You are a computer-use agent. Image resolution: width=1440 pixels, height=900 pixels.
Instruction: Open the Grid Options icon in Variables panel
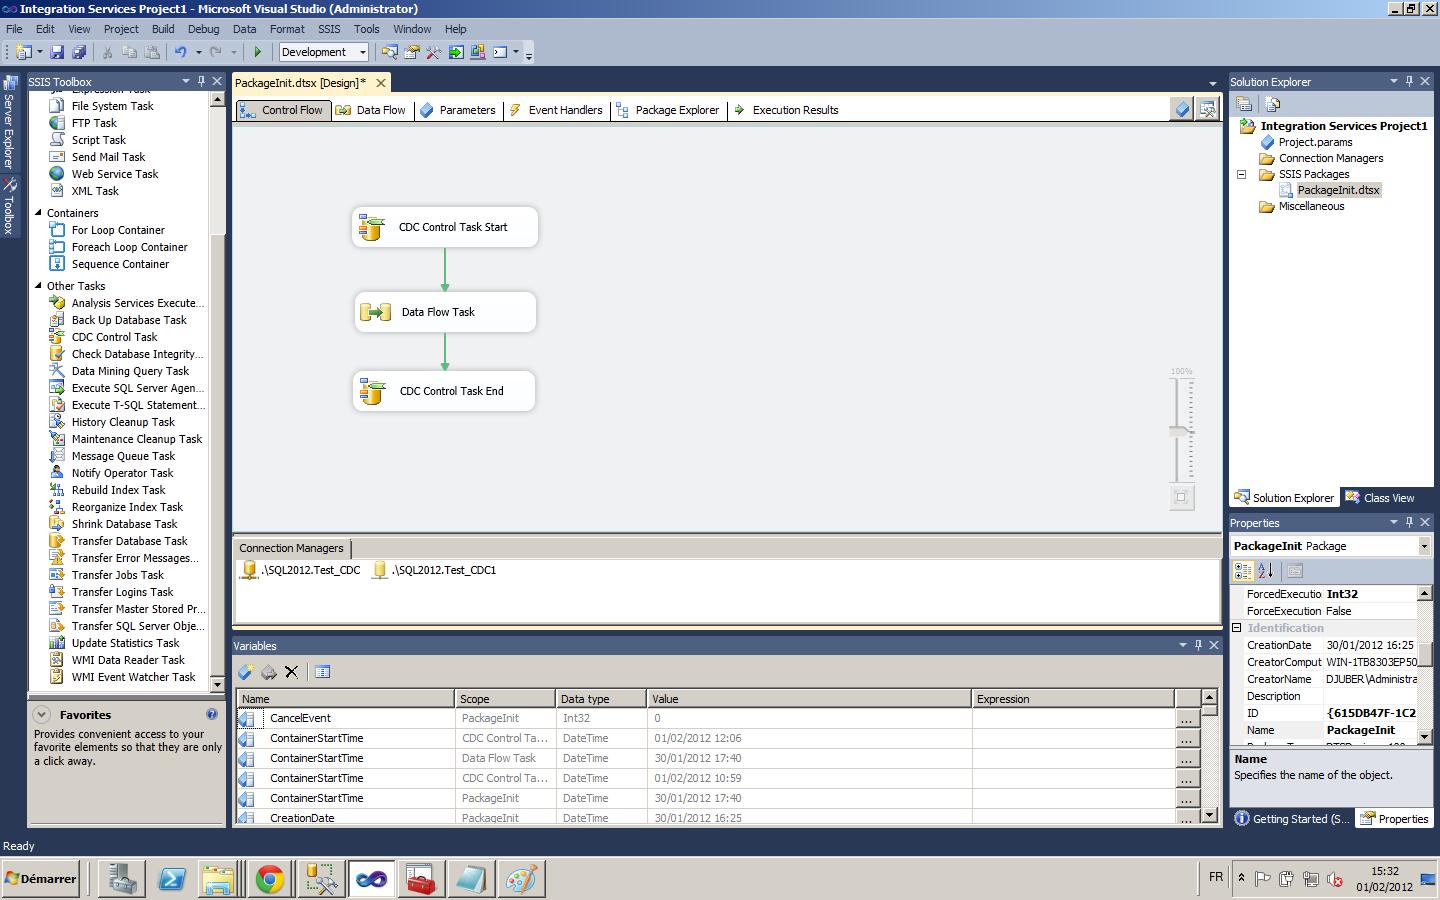(322, 672)
